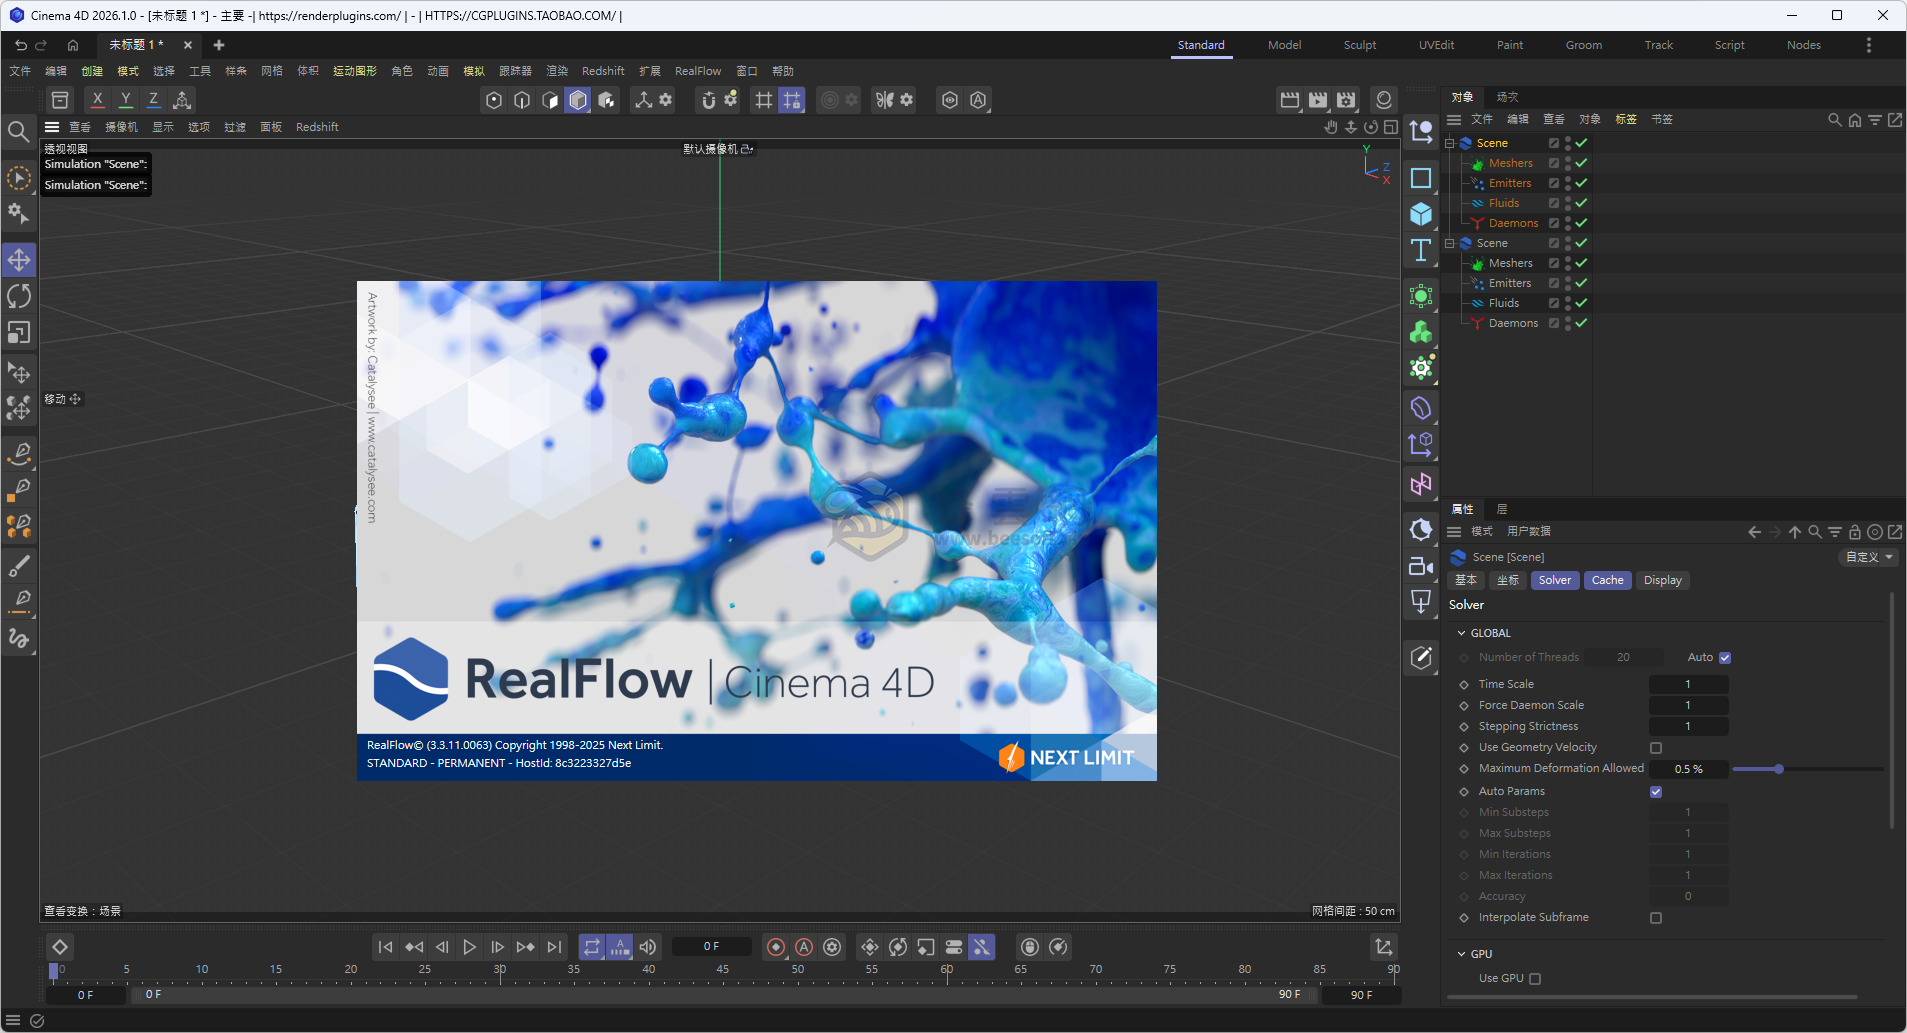This screenshot has width=1907, height=1033.
Task: Toggle the X axis lock
Action: tap(97, 100)
